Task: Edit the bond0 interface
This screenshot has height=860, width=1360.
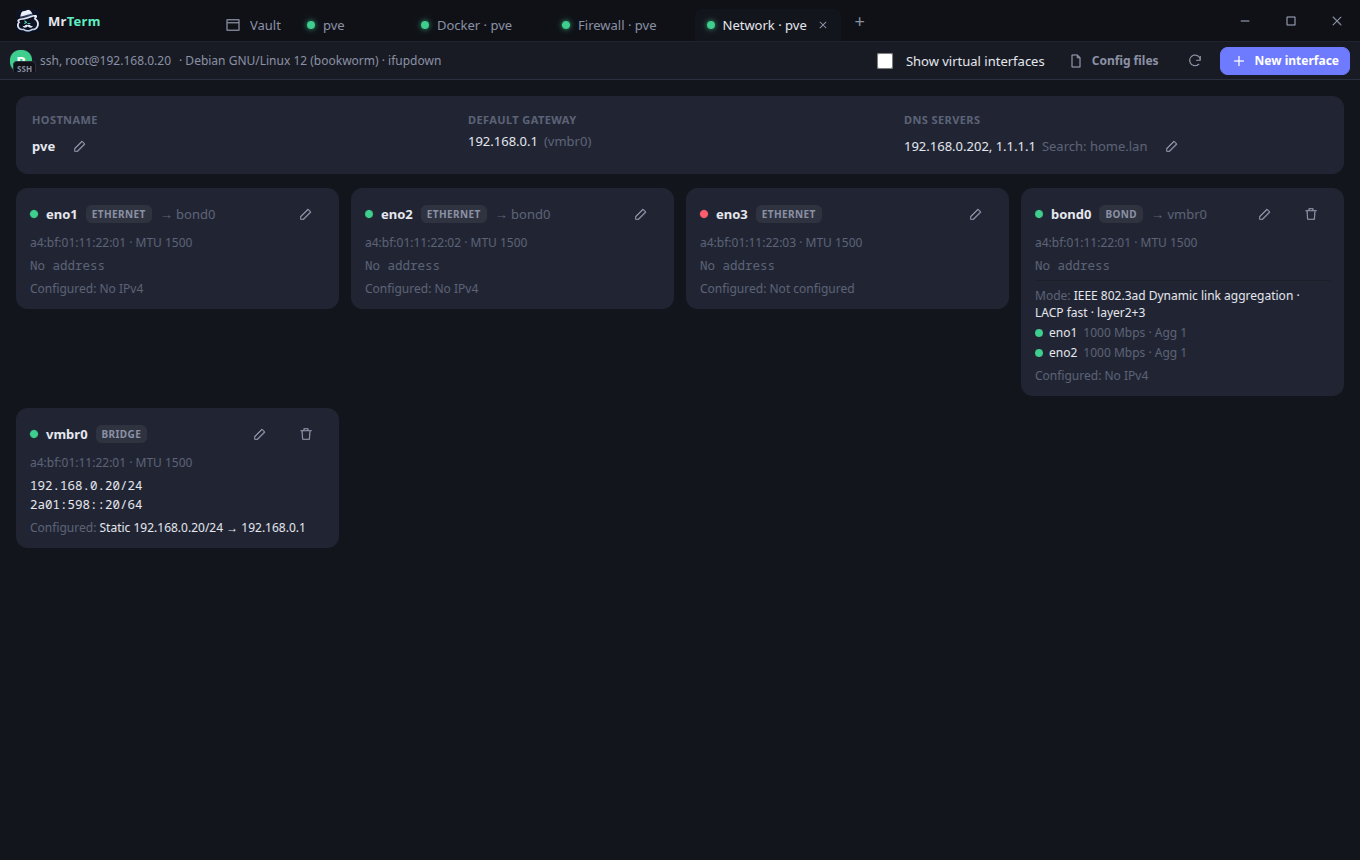Action: pos(1265,214)
